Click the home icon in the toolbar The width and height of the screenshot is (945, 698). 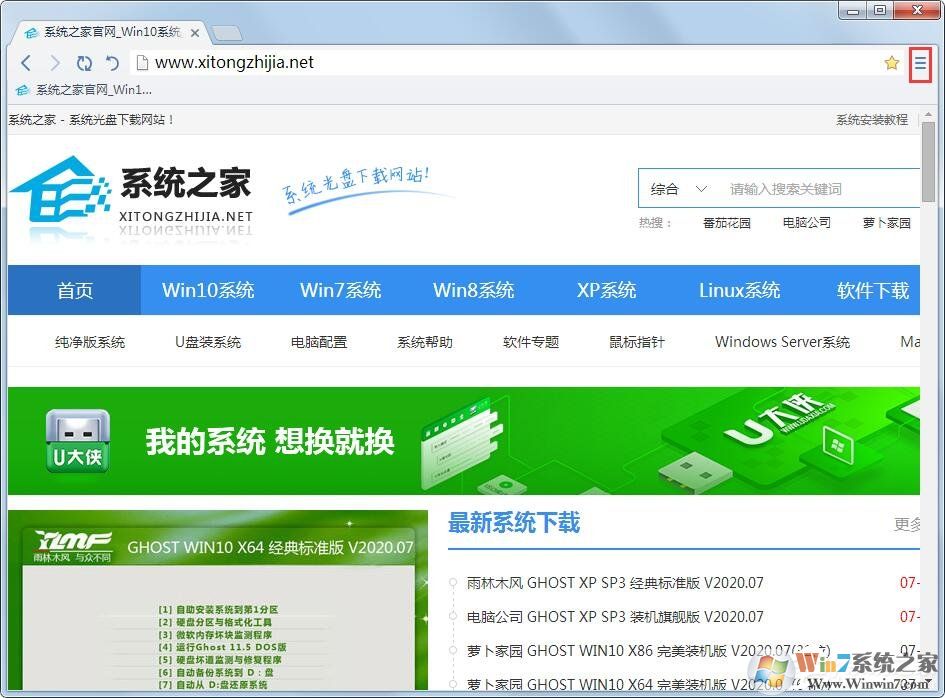click(111, 62)
